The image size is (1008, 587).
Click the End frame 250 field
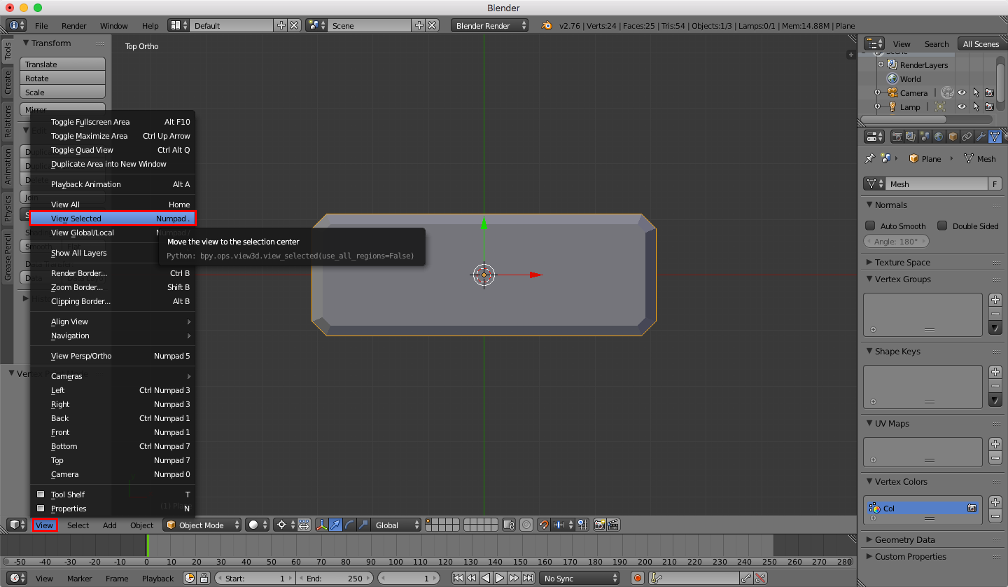pos(334,578)
